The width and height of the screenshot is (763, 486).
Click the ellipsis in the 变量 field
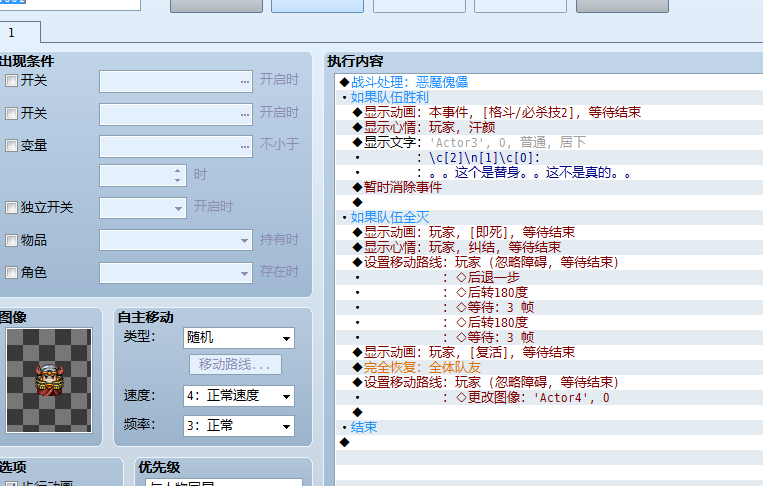pyautogui.click(x=245, y=145)
